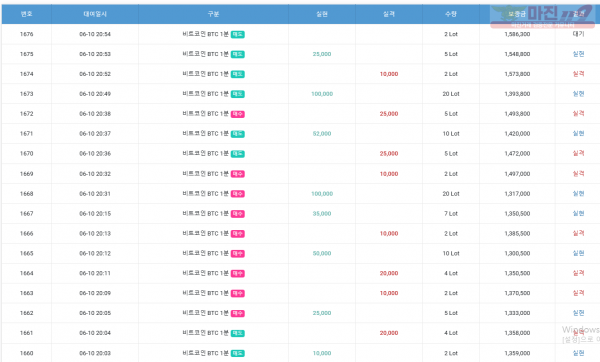Viewport: 600px width, 362px height.
Task: Click the 25,000 loss in row 1672
Action: pos(389,114)
